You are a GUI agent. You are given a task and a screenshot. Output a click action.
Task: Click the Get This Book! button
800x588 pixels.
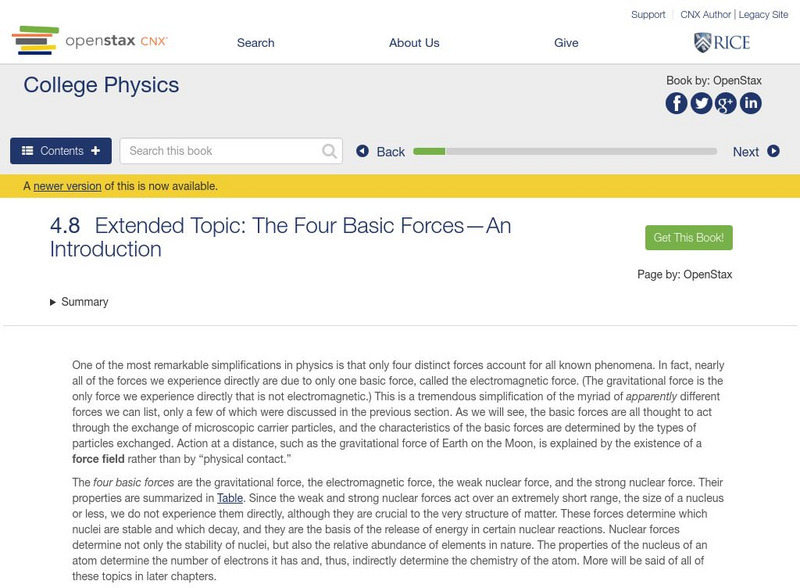pyautogui.click(x=689, y=238)
